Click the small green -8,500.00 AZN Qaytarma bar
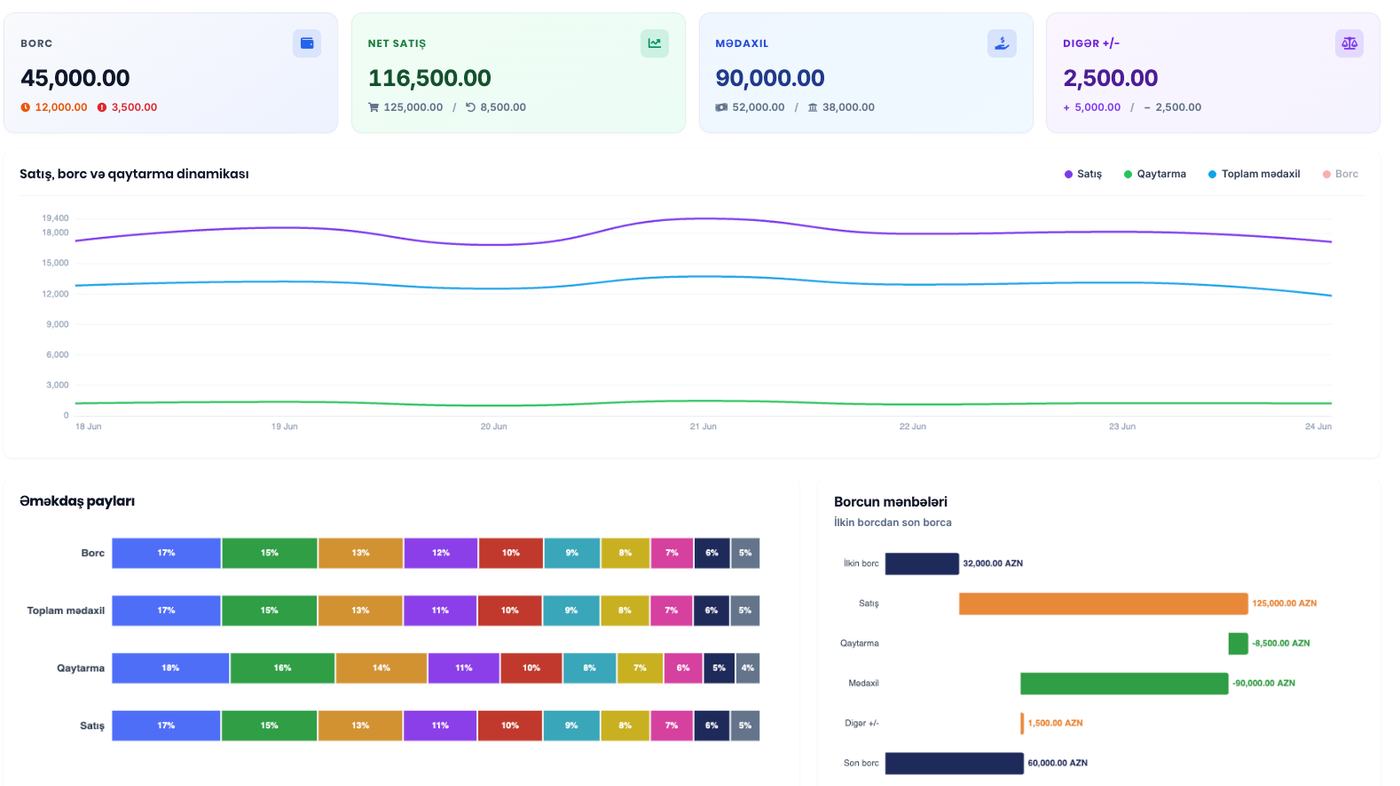Screen dimensions: 1400x786 [1238, 644]
